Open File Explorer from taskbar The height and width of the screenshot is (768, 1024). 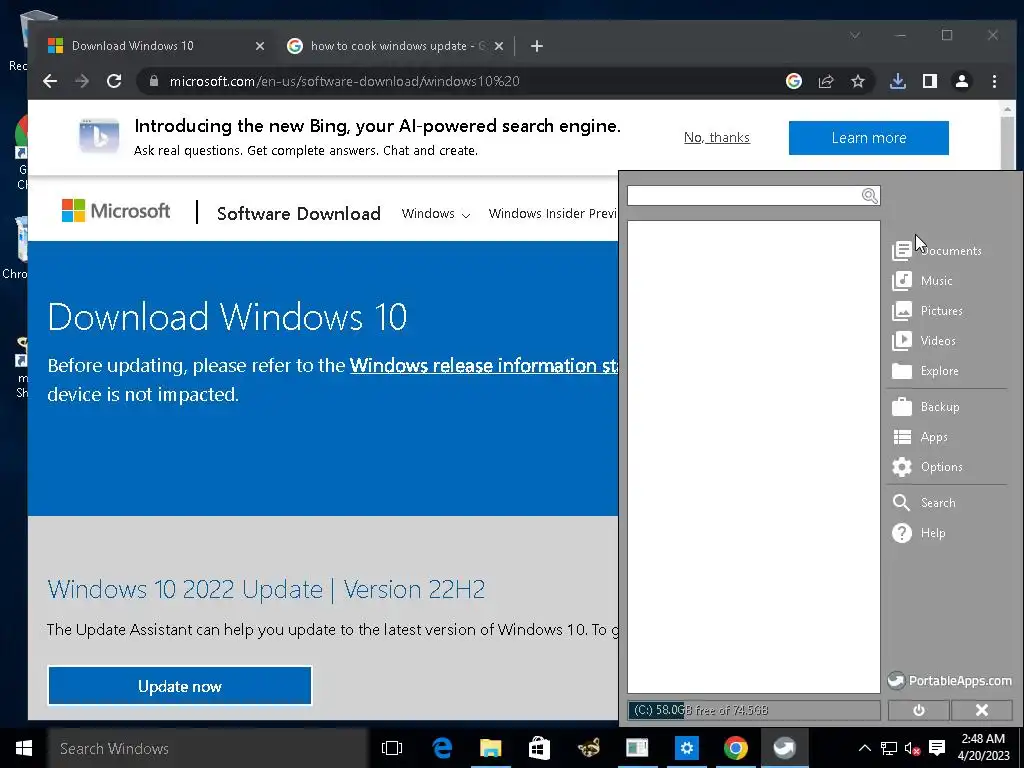(x=490, y=748)
